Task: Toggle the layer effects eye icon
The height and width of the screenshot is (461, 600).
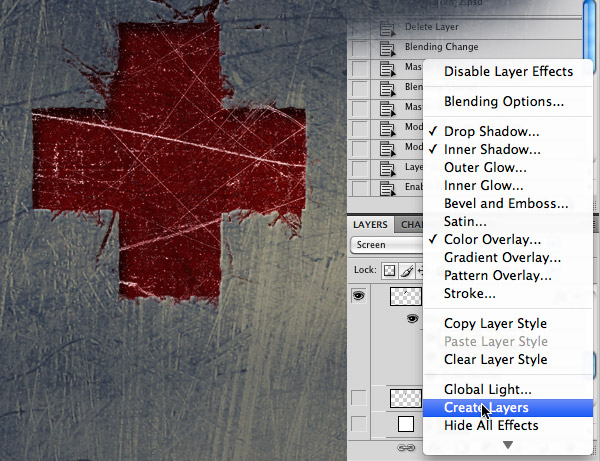Action: point(412,318)
